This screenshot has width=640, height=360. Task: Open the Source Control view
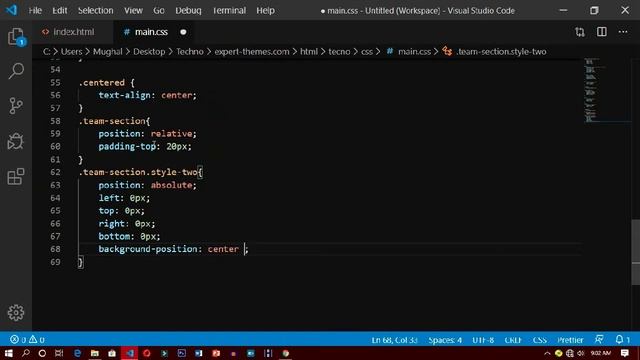click(x=16, y=106)
